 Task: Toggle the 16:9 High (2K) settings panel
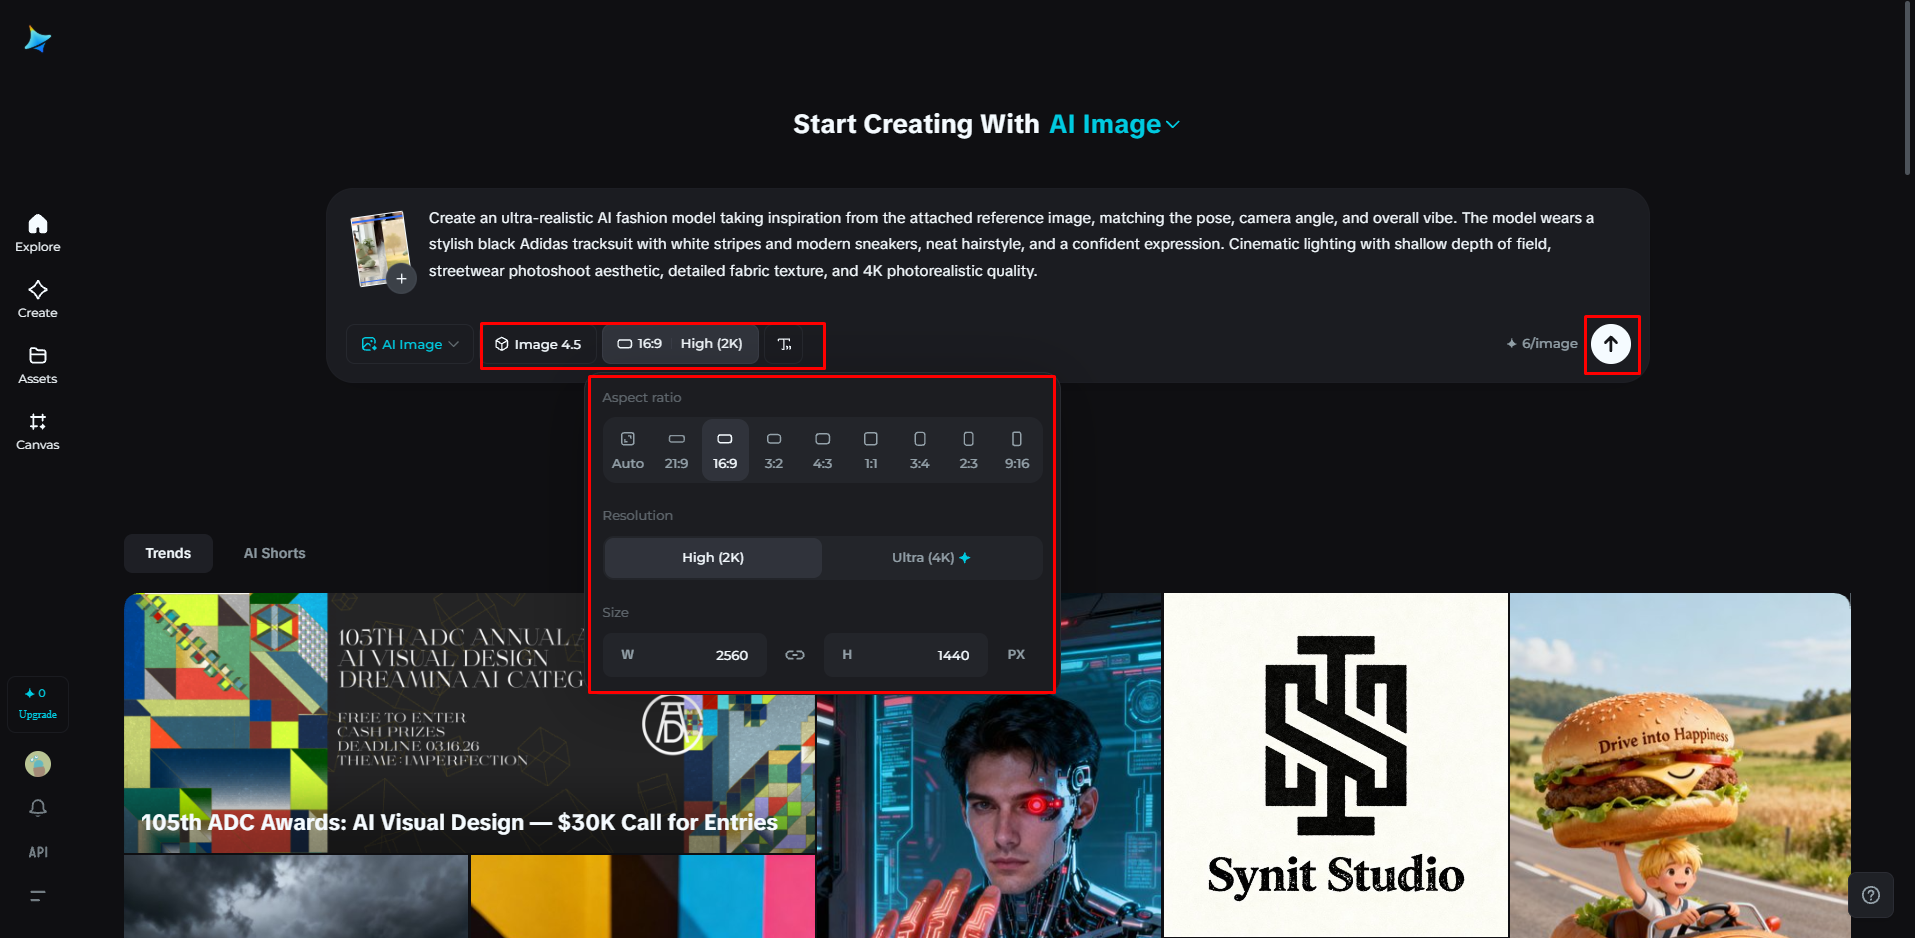click(680, 344)
